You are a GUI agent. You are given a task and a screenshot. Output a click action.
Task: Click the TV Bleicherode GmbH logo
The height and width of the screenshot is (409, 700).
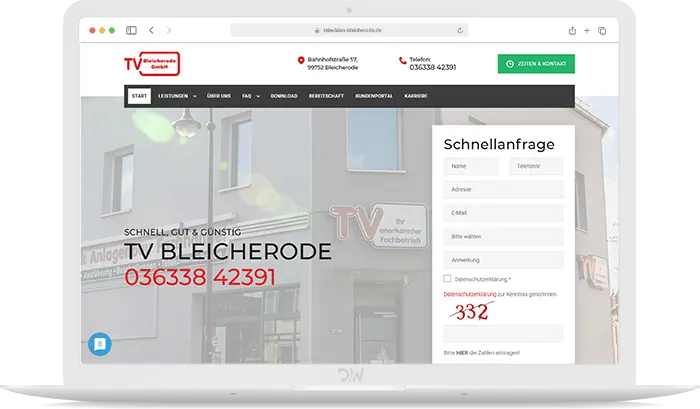(152, 64)
